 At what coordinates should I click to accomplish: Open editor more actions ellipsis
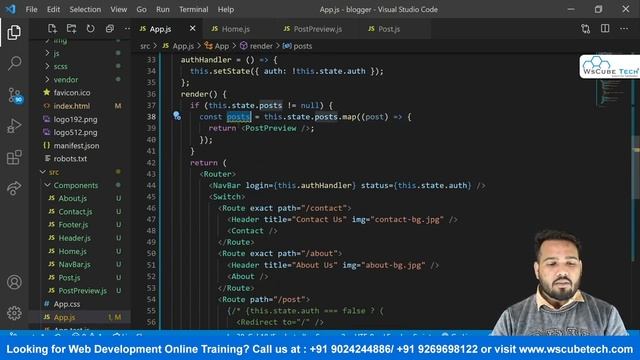[624, 29]
